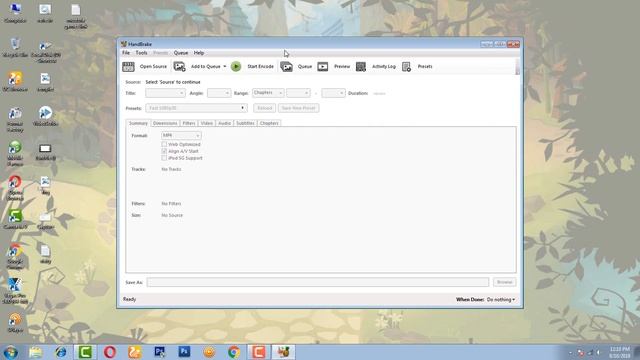
Task: Click the Browse button
Action: 504,282
